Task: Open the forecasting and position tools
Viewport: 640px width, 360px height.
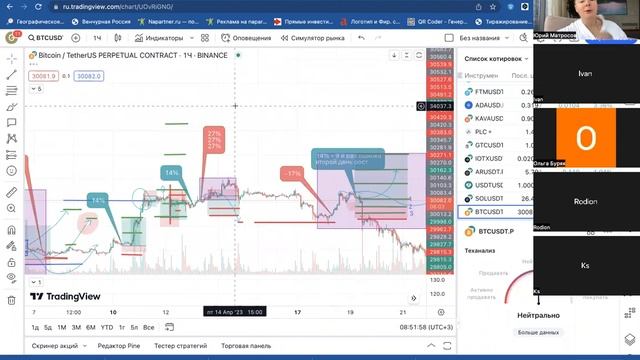Action: point(11,155)
